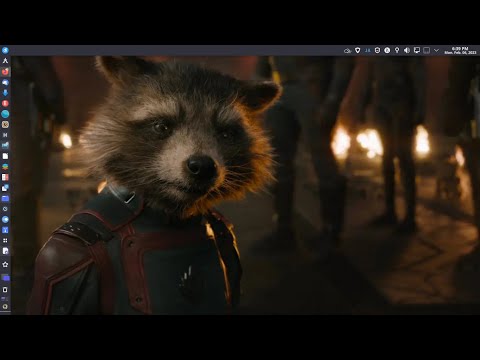The image size is (480, 360).
Task: Open the red circular dock icon
Action: pos(5,103)
